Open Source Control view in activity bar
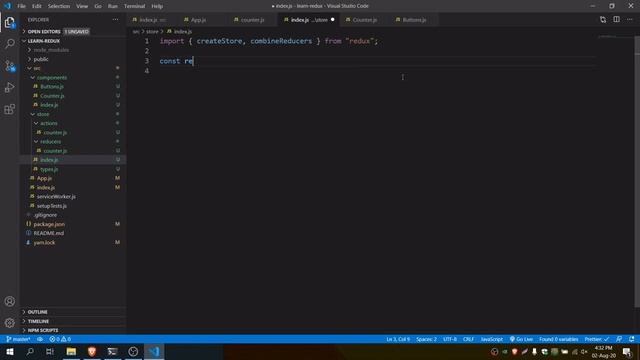 [10, 66]
